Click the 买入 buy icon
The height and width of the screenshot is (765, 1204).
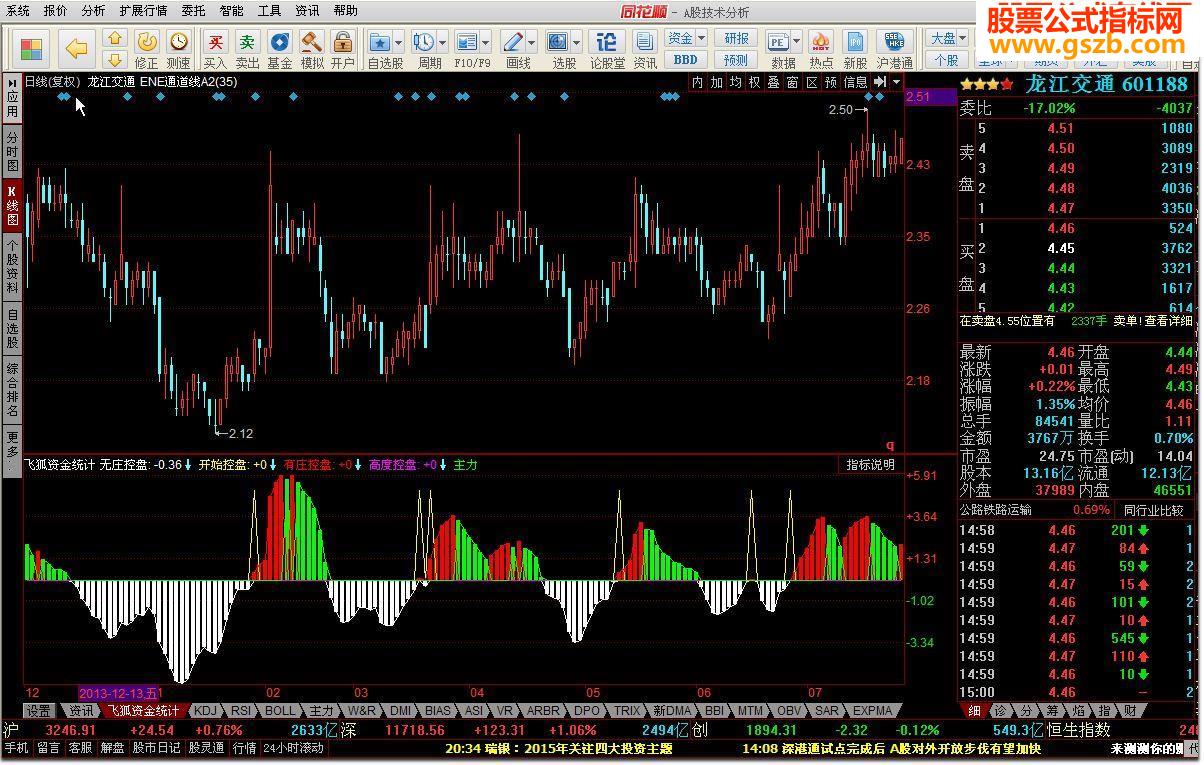(x=215, y=41)
